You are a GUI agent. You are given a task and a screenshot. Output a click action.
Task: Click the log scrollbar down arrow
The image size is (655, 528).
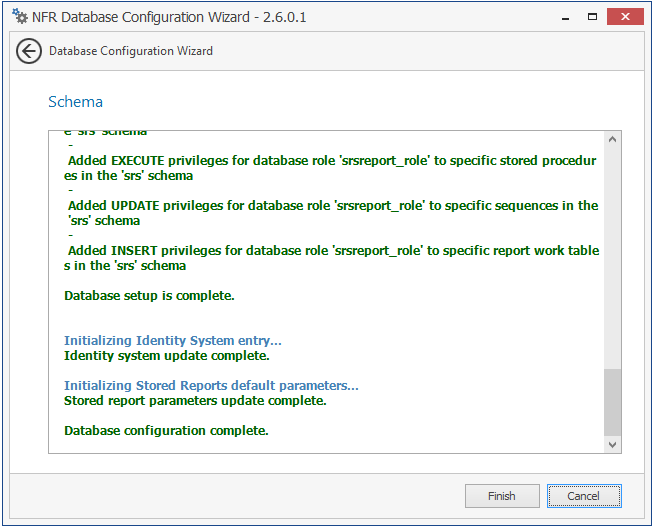[613, 445]
